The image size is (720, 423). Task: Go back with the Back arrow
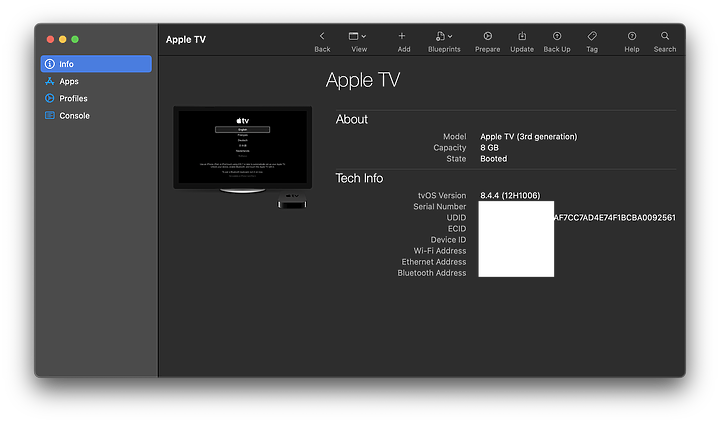click(x=322, y=36)
